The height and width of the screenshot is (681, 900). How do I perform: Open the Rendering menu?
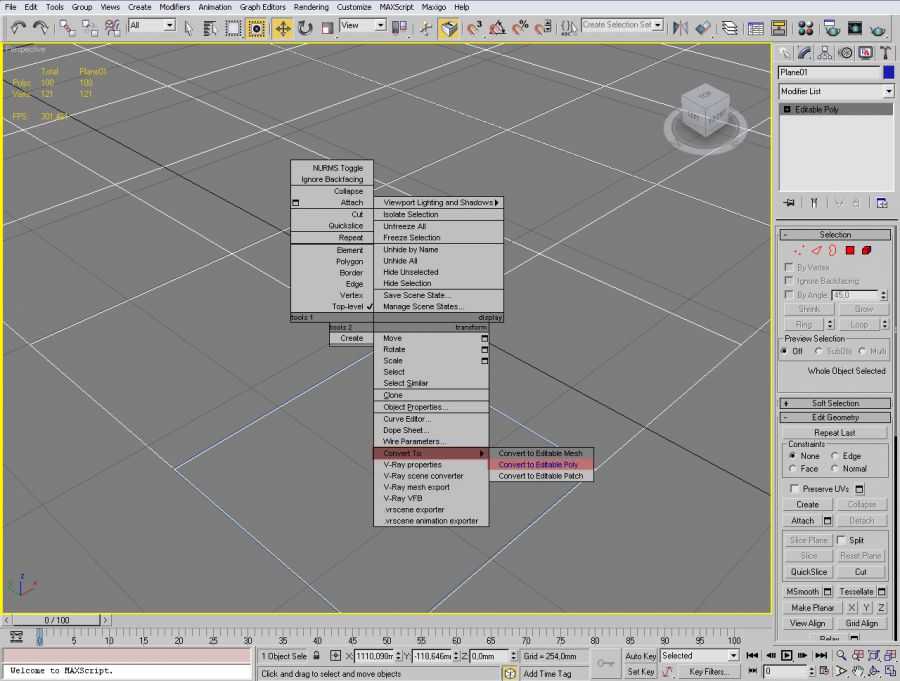[311, 7]
